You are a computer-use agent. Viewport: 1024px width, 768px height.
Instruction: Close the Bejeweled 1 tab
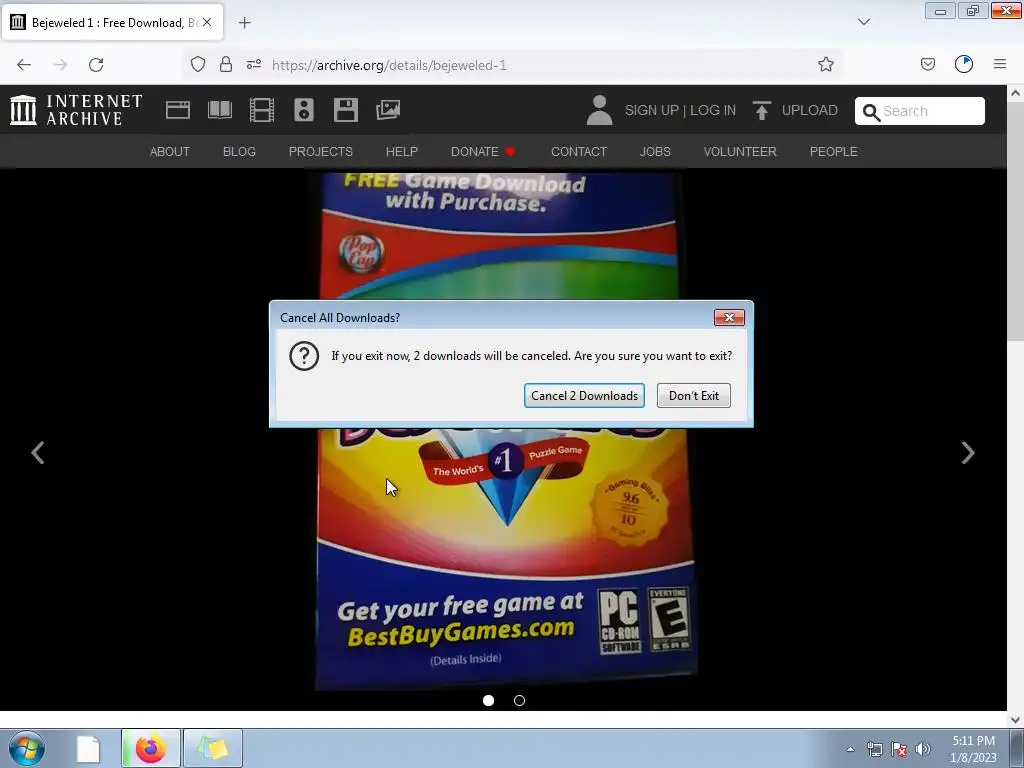(207, 22)
